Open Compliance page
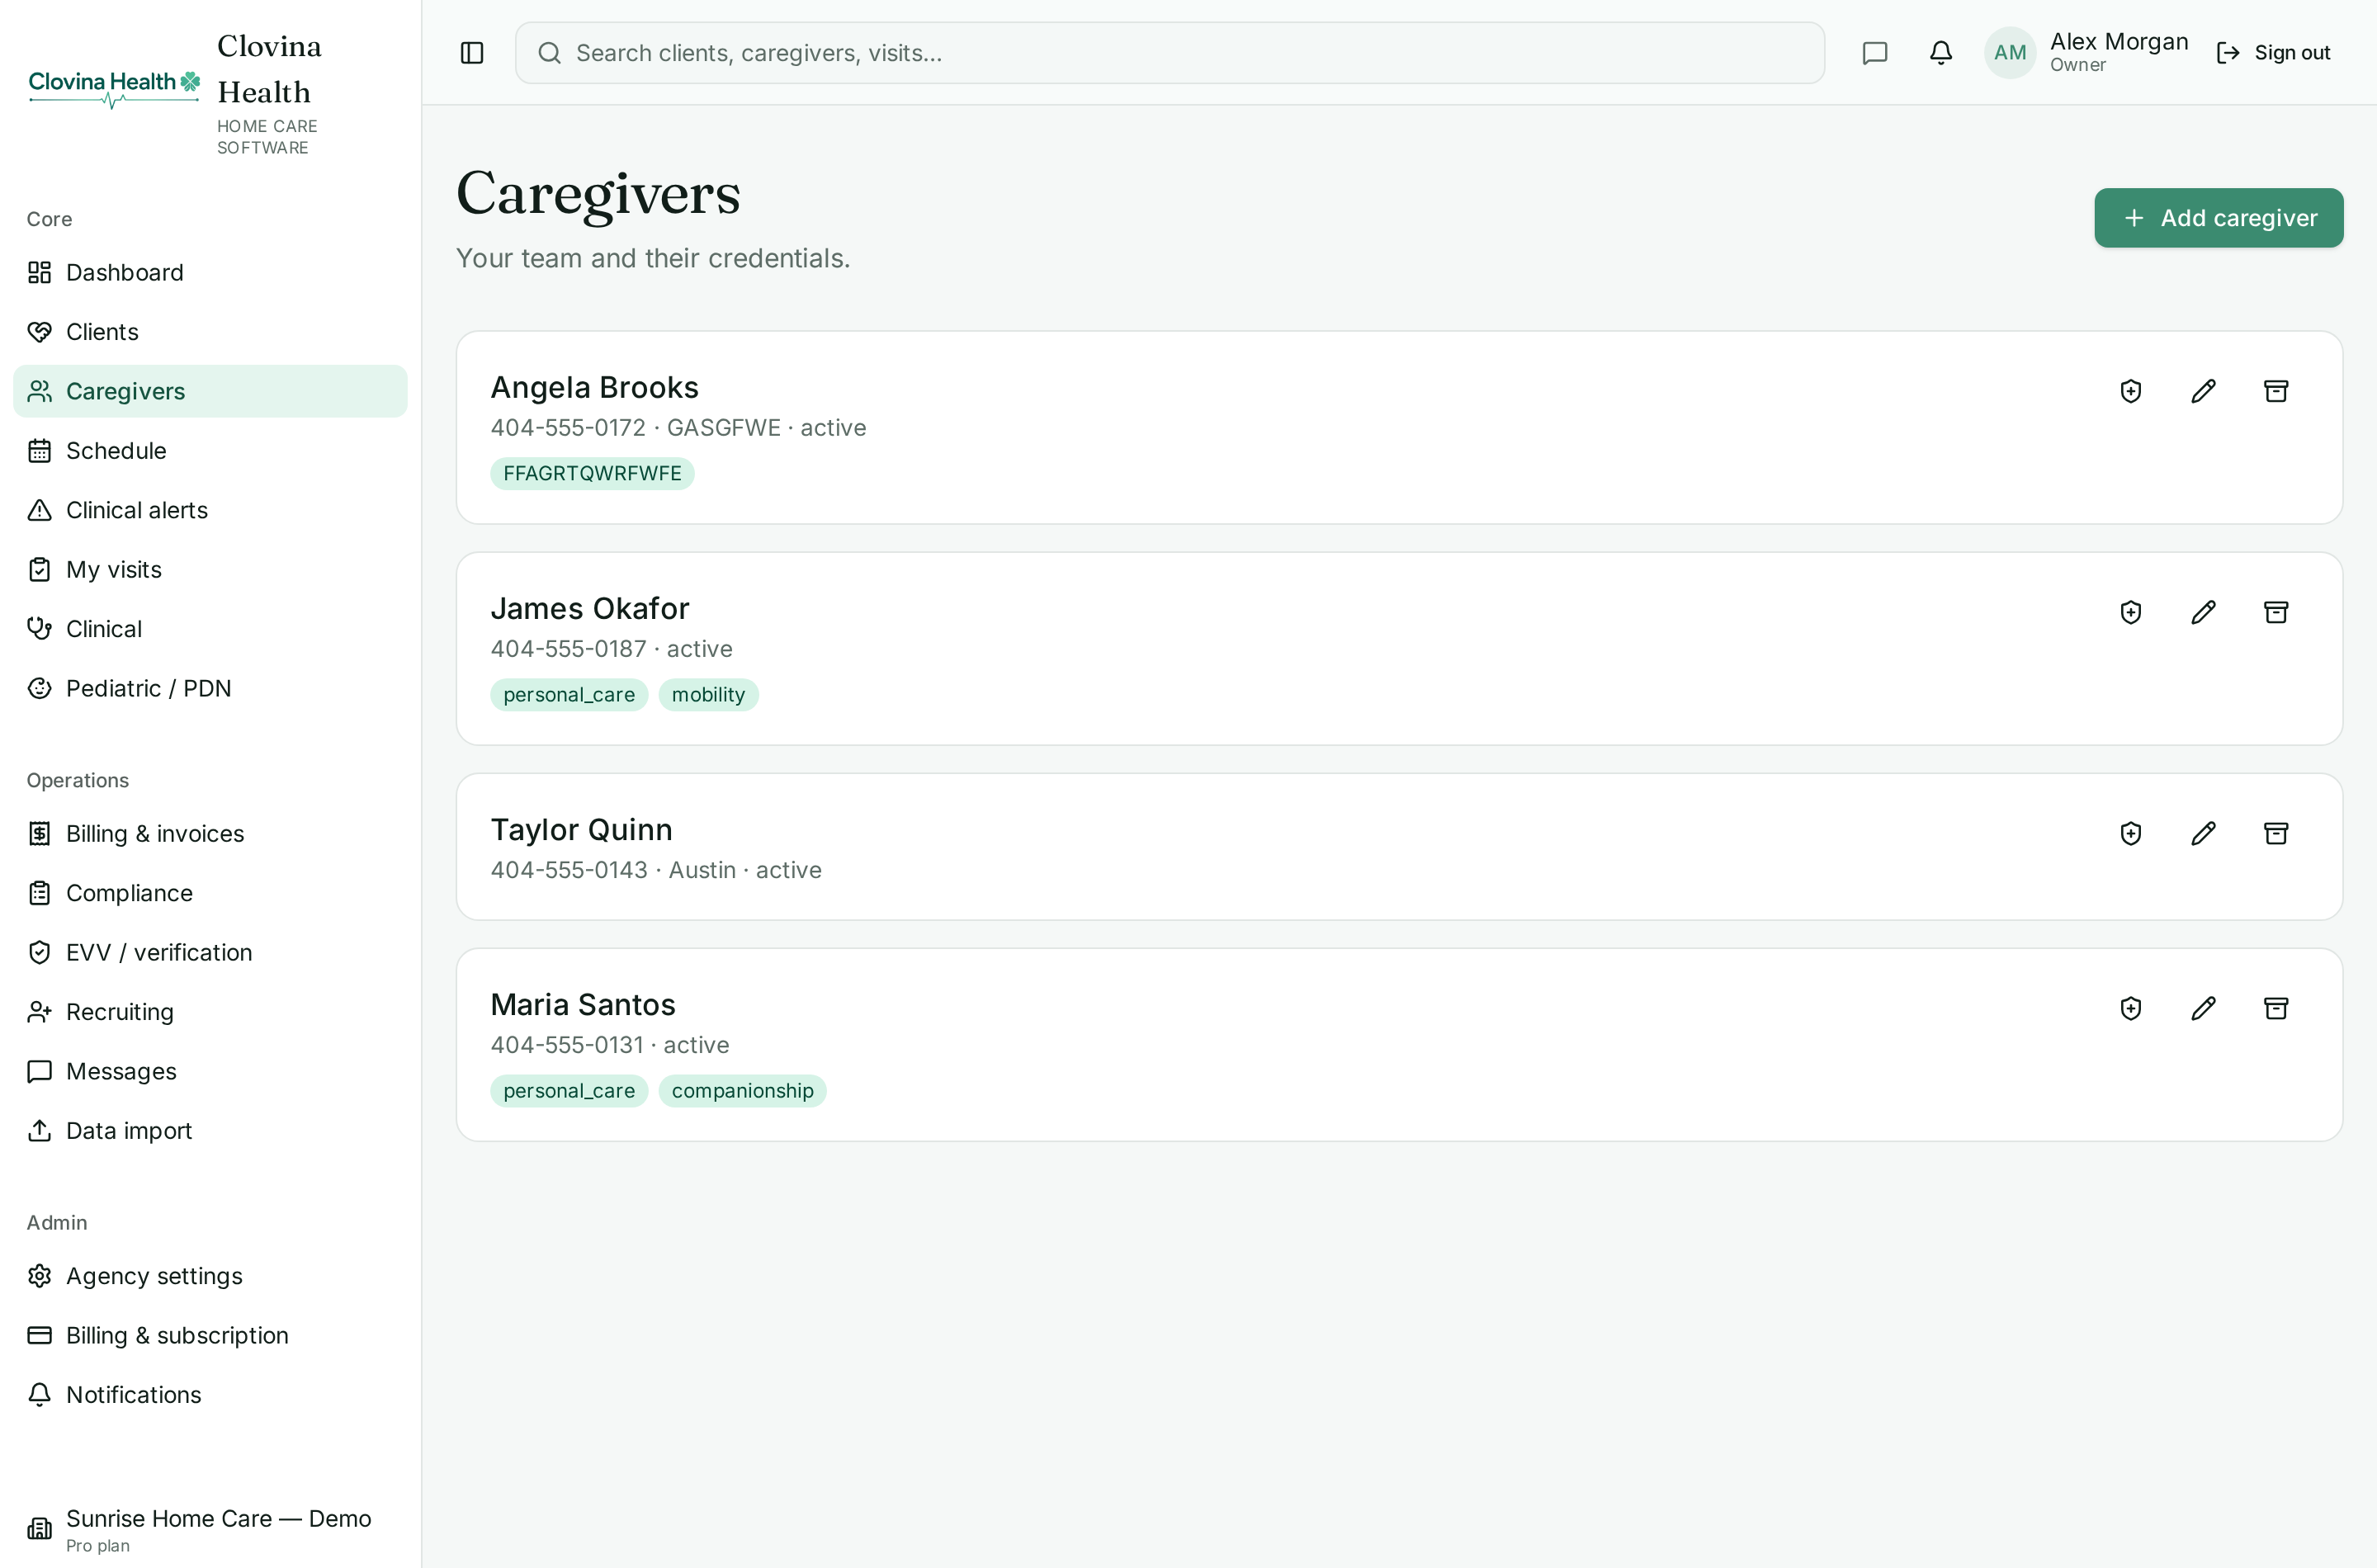The height and width of the screenshot is (1568, 2377). 210,893
